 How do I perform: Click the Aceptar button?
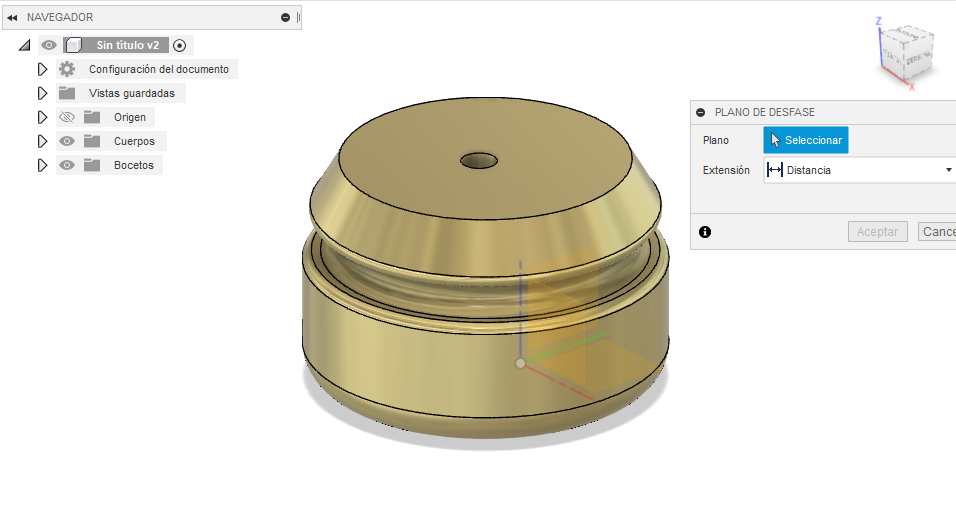click(877, 232)
